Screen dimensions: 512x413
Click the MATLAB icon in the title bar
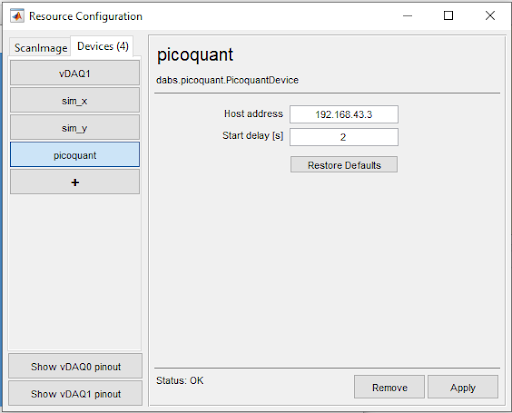click(x=17, y=16)
